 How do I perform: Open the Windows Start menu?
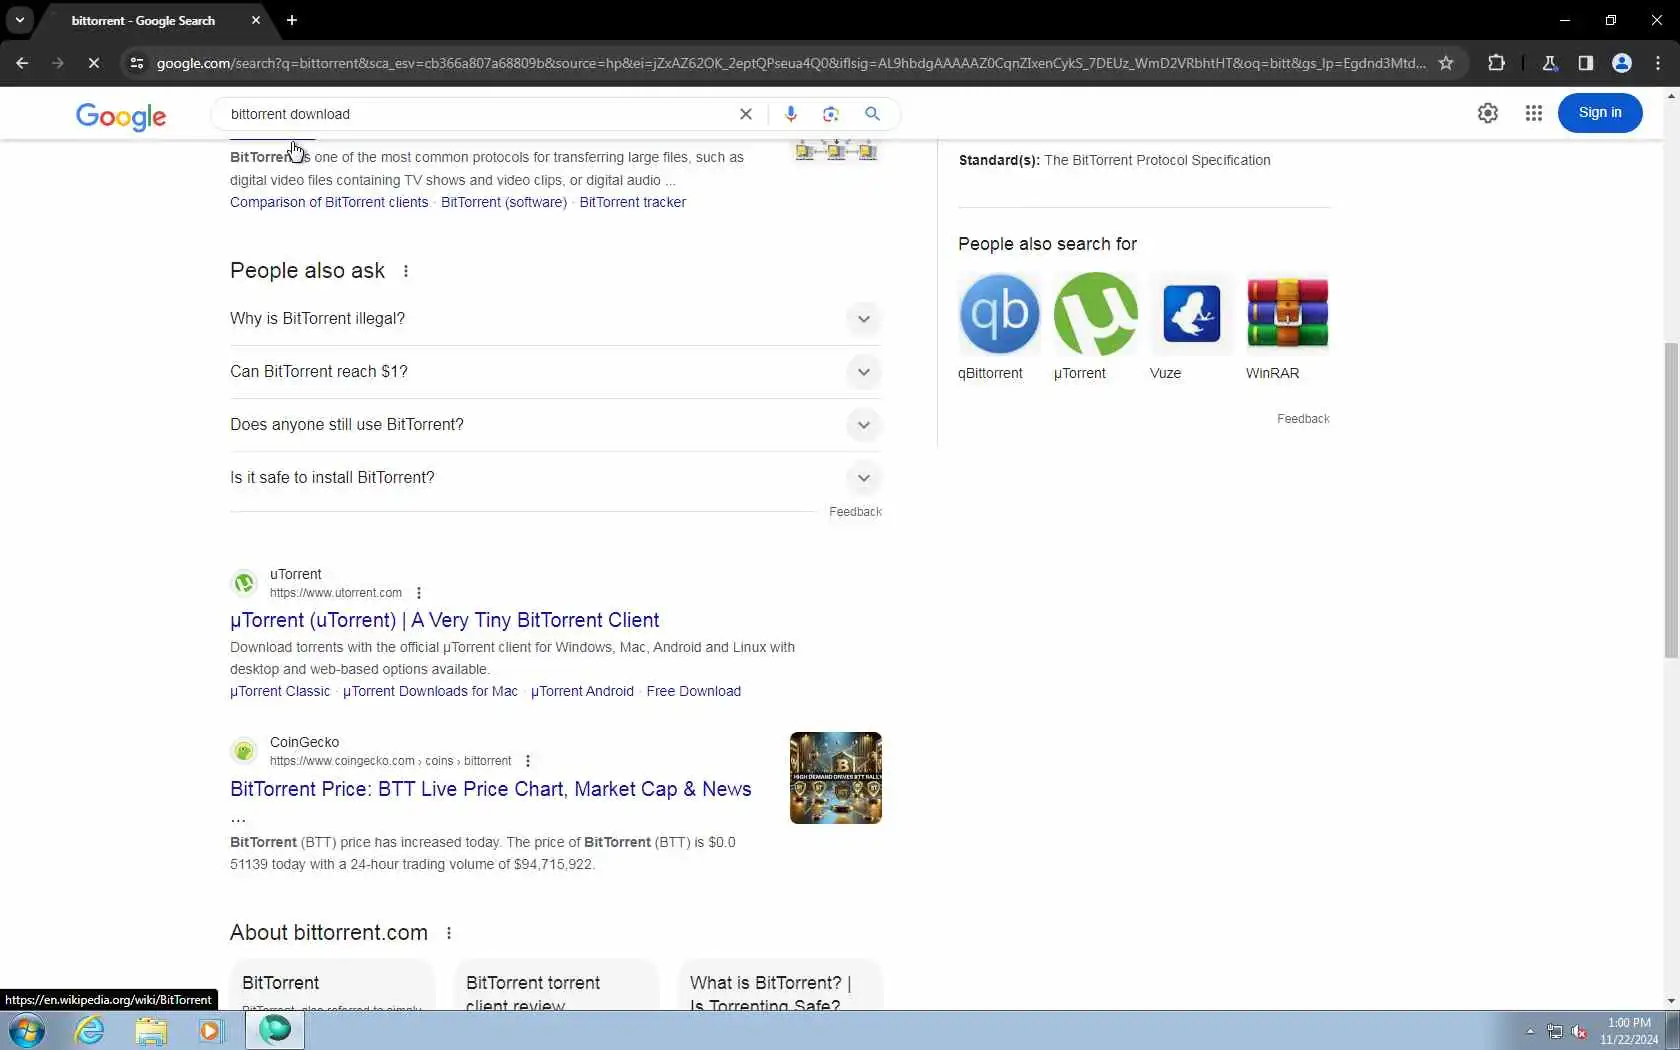click(x=27, y=1030)
